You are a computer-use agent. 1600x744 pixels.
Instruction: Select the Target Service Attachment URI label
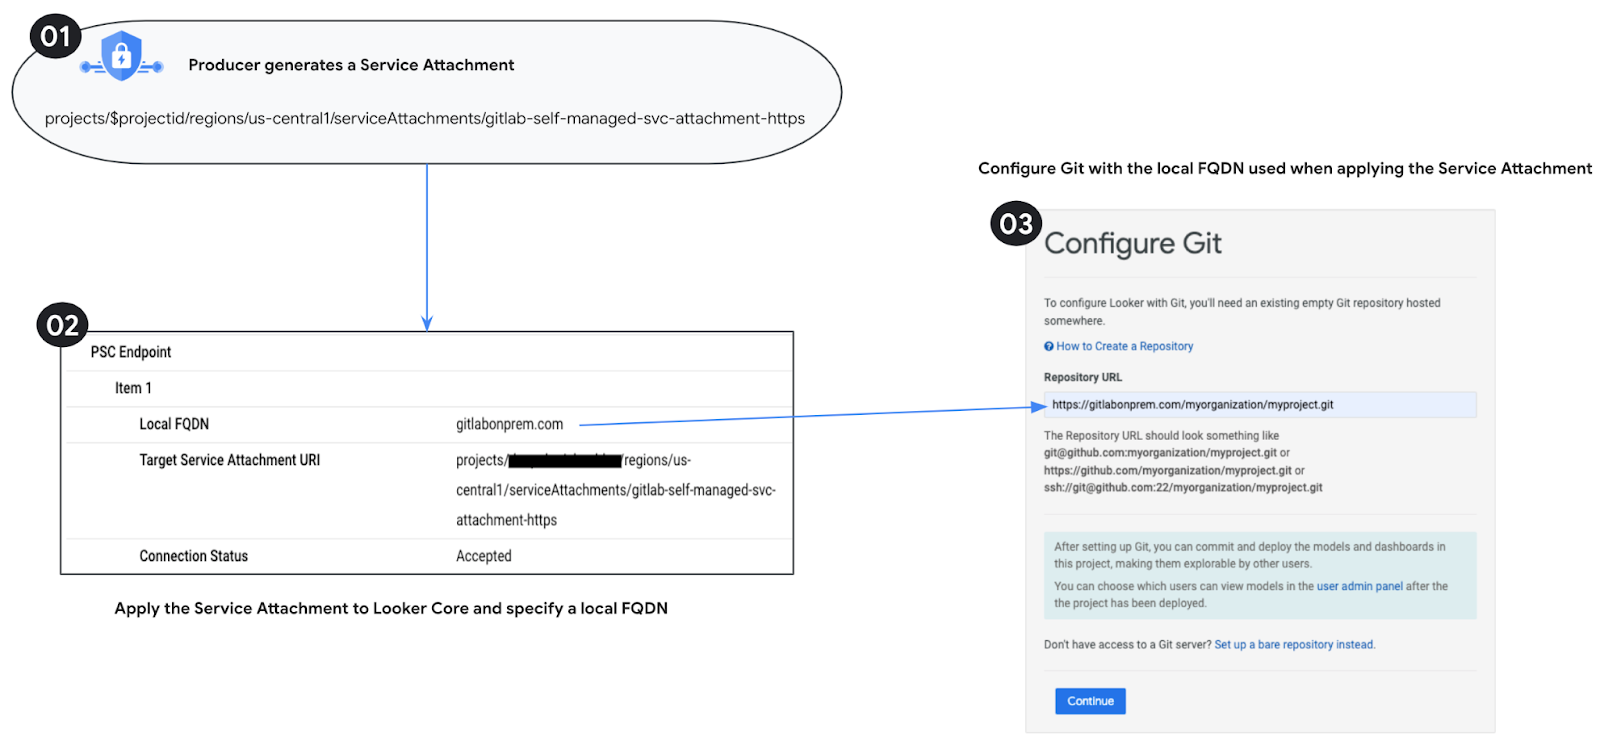[229, 460]
